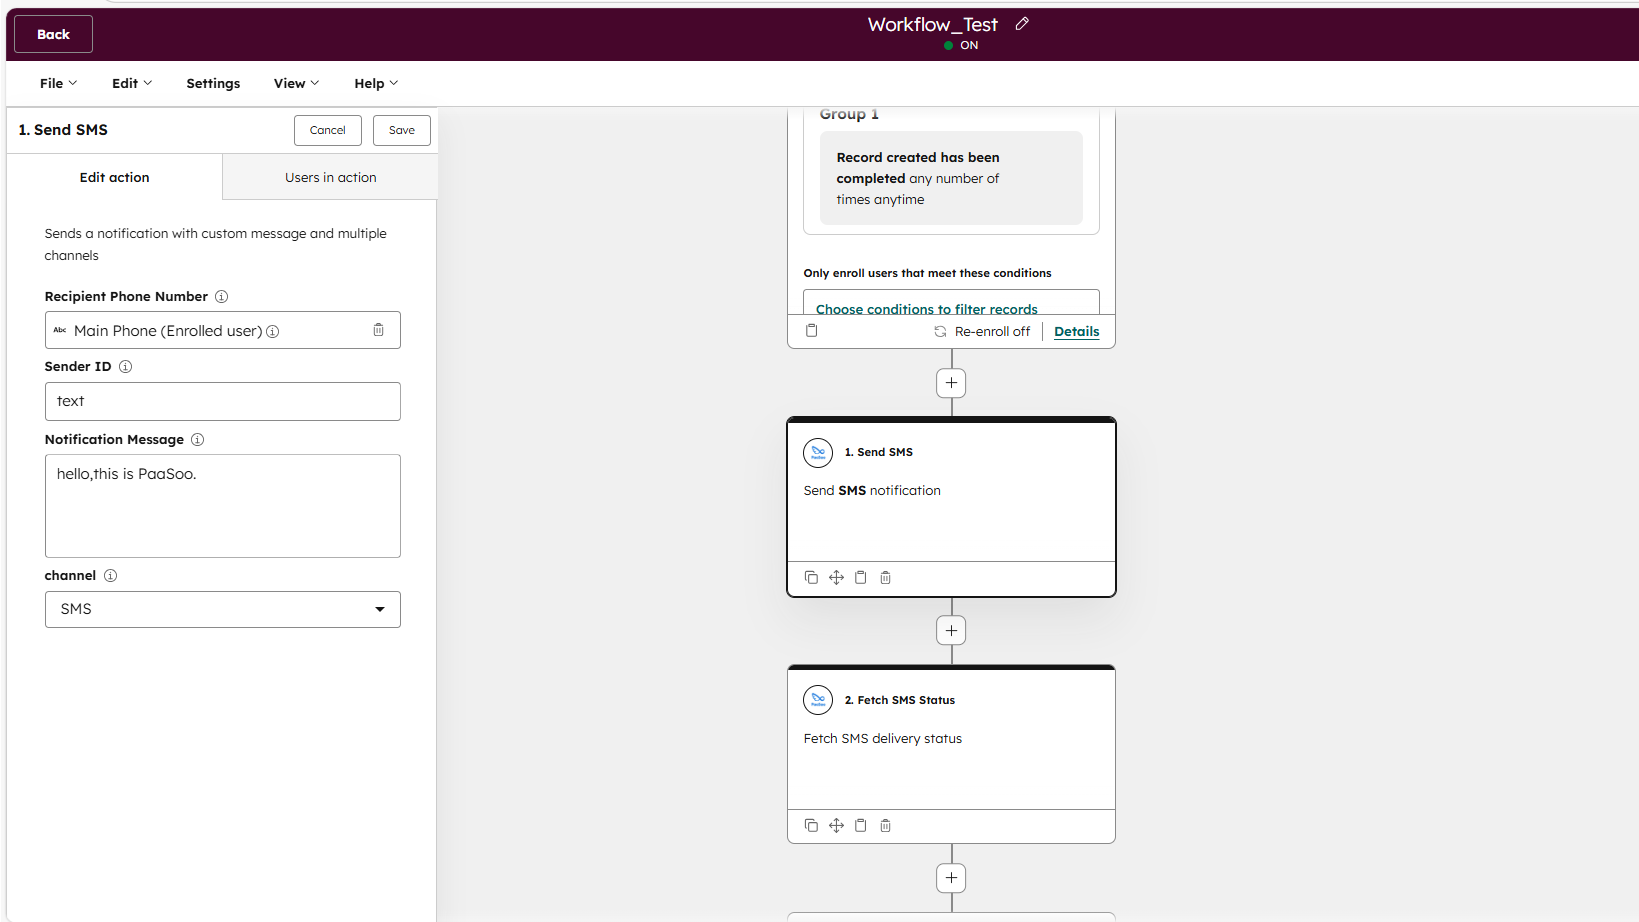The width and height of the screenshot is (1639, 922).
Task: Turn Re-enroll on for the trigger
Action: click(x=983, y=331)
